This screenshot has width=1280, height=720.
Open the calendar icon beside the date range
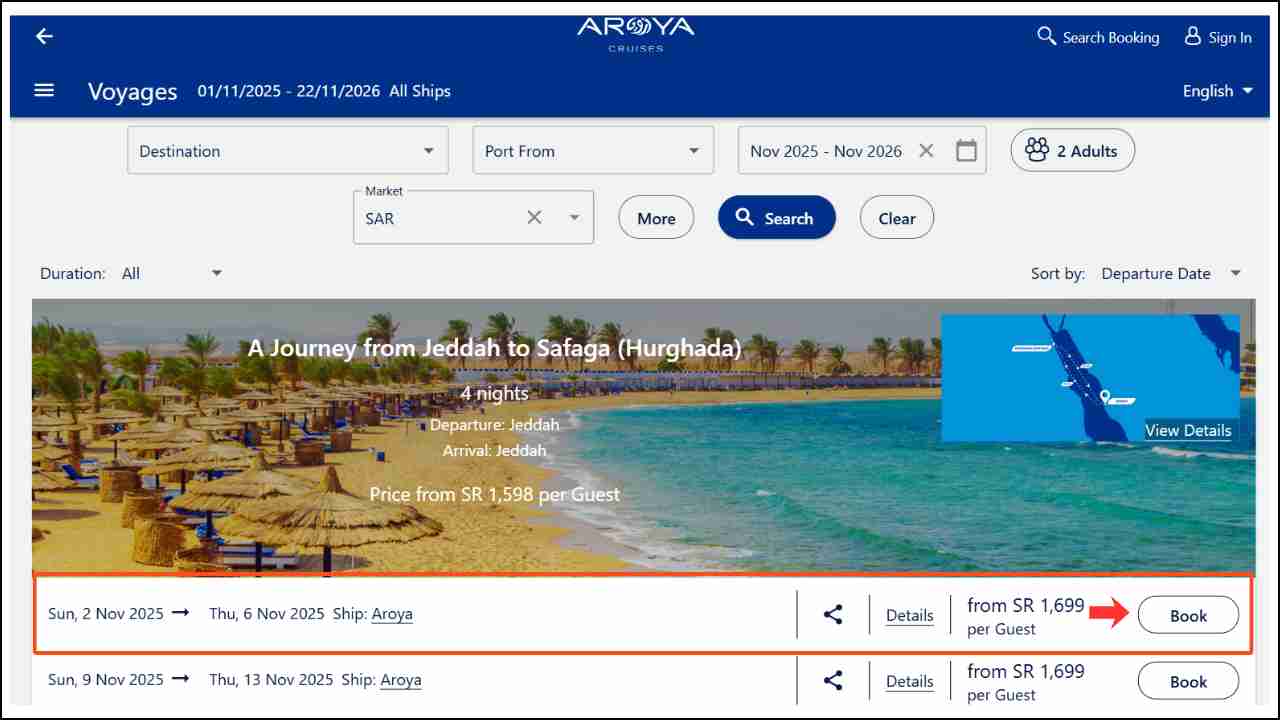[965, 150]
